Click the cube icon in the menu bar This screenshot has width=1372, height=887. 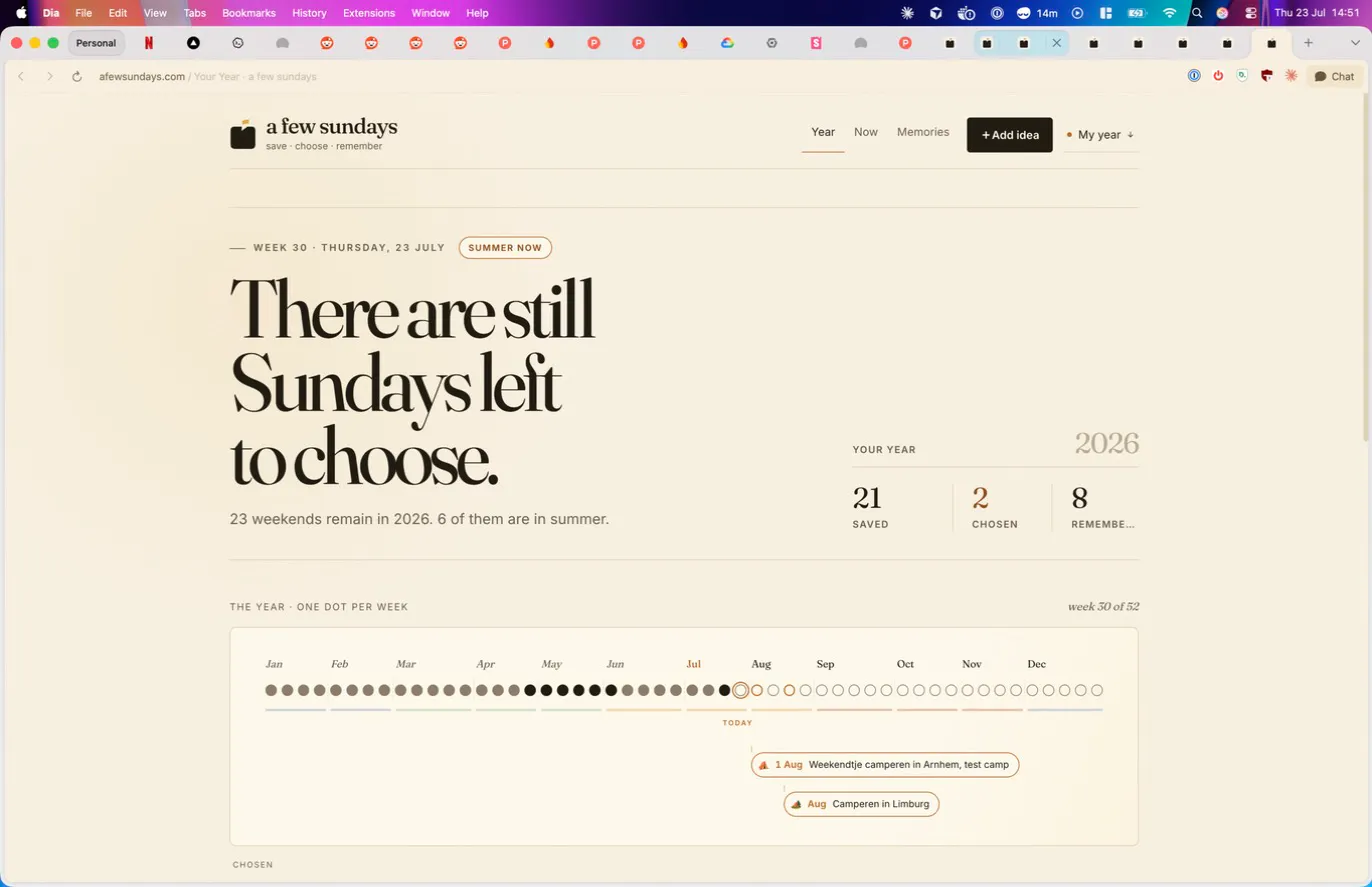tap(936, 13)
